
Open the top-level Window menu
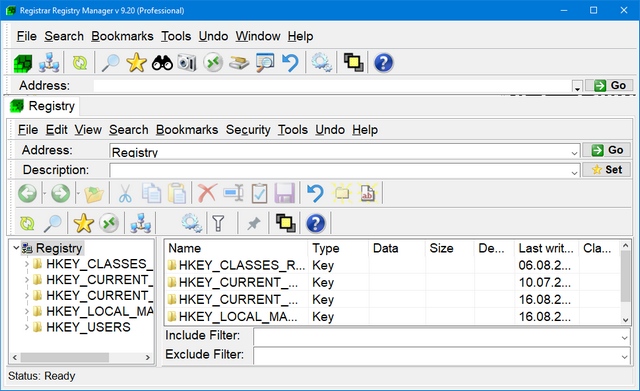click(x=258, y=36)
